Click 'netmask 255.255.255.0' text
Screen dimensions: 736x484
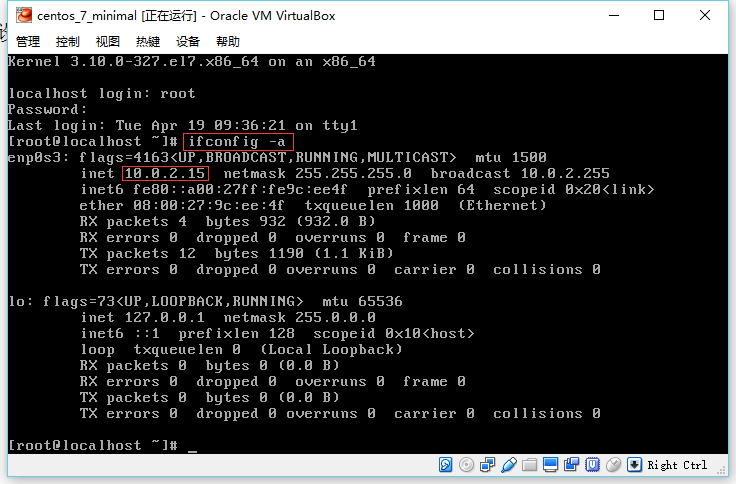pos(318,173)
